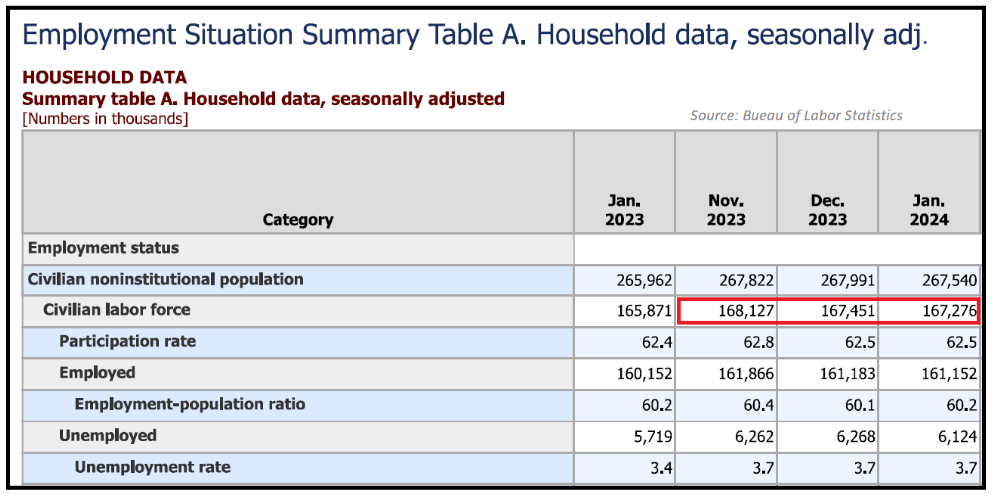The height and width of the screenshot is (500, 992).
Task: Select population value 265,962
Action: [644, 280]
